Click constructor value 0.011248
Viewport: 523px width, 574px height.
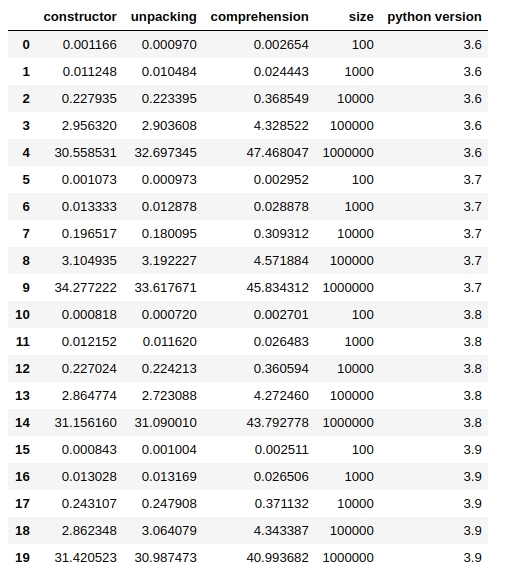pos(90,72)
